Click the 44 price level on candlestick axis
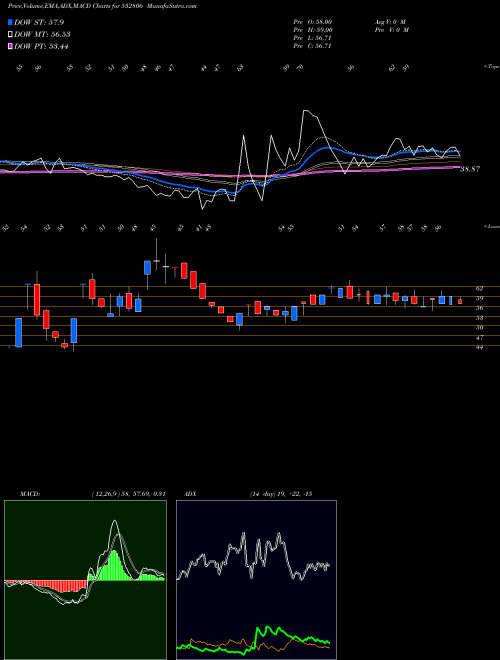Screen dimensions: 500x660 (x=479, y=347)
